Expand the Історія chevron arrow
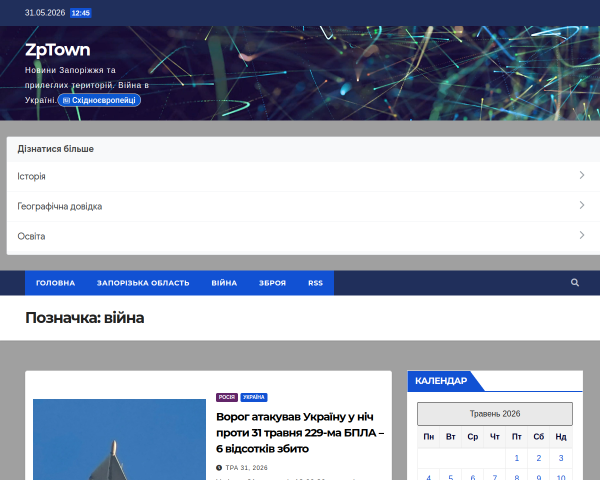The height and width of the screenshot is (480, 600). pos(582,175)
